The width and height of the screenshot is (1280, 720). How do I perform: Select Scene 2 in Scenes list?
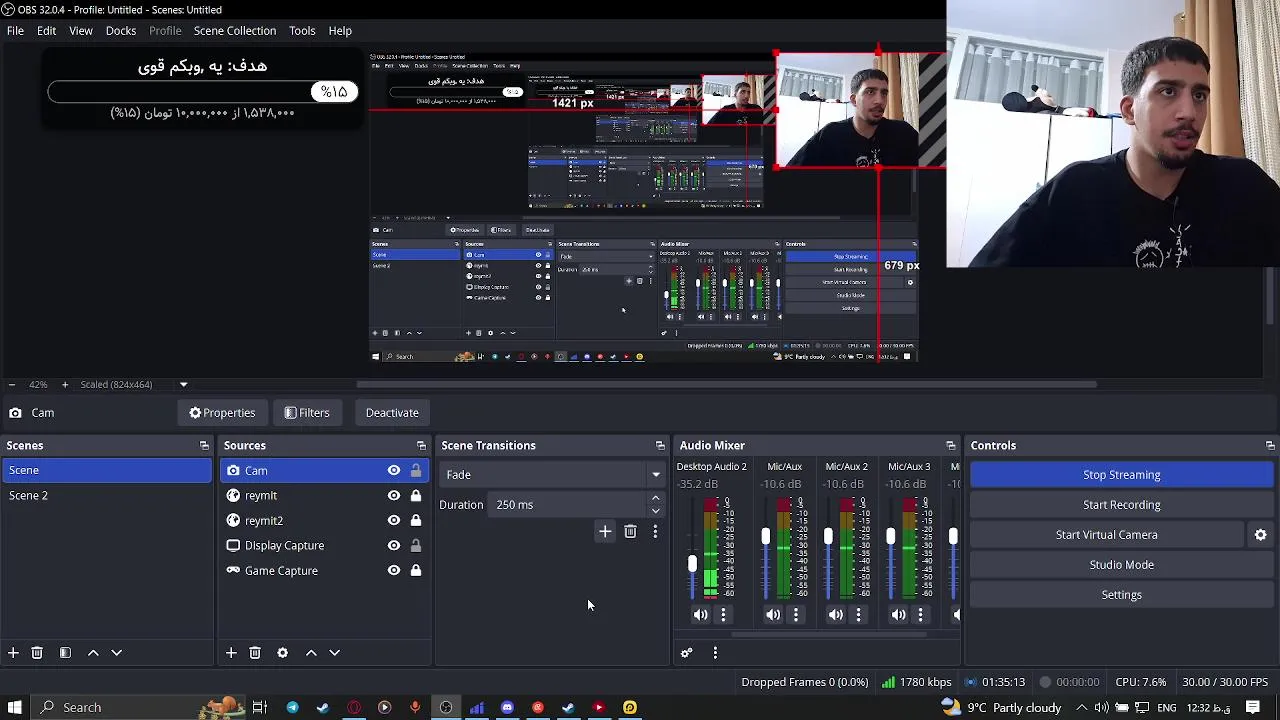click(107, 495)
